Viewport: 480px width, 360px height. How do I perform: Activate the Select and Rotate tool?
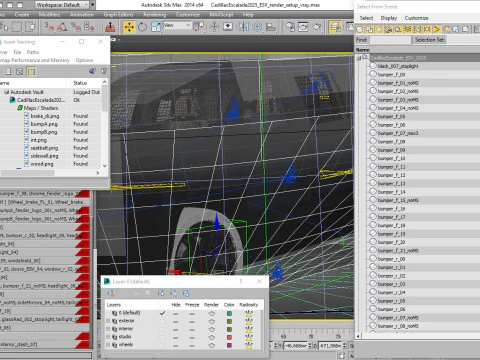(x=142, y=27)
